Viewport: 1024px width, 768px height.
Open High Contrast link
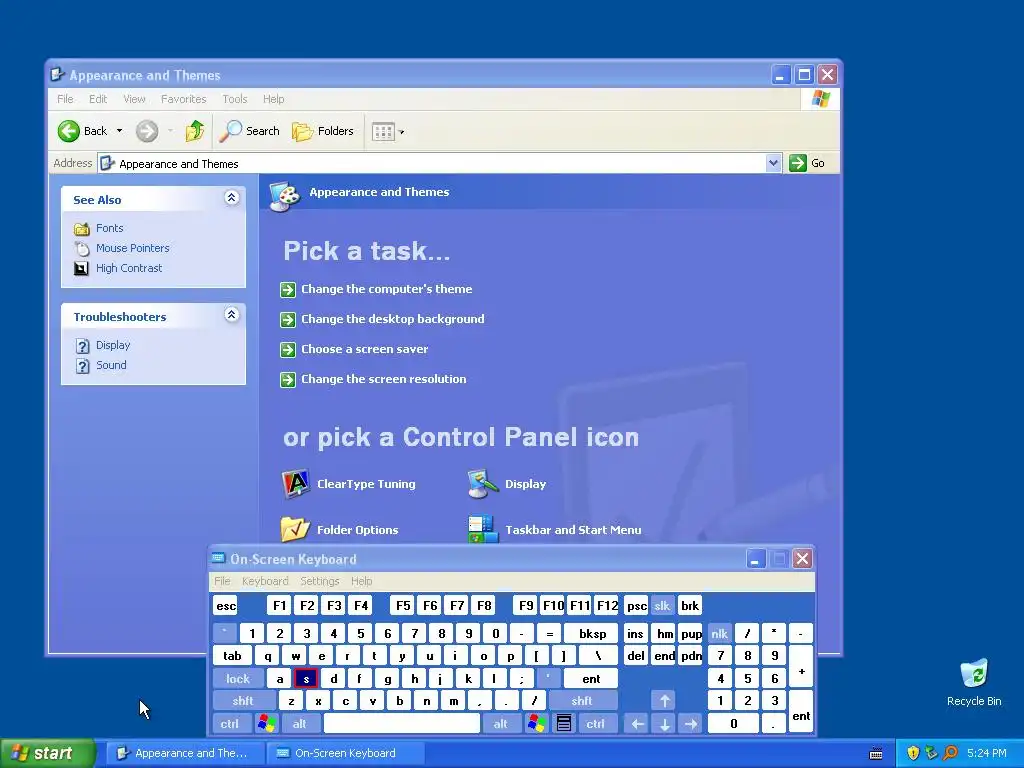129,268
